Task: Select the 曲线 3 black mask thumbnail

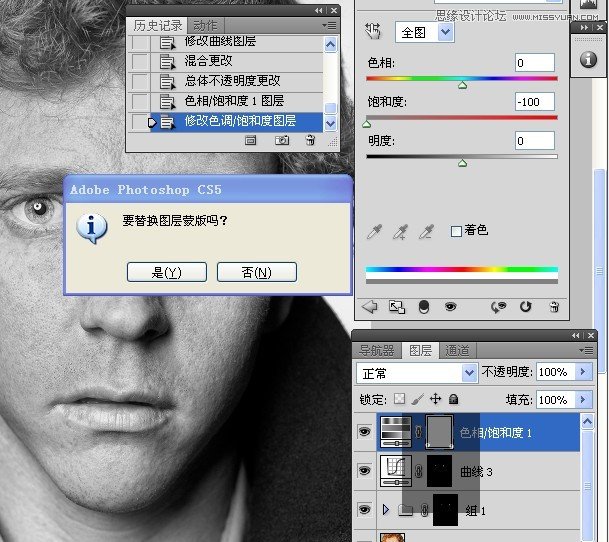Action: [x=440, y=471]
